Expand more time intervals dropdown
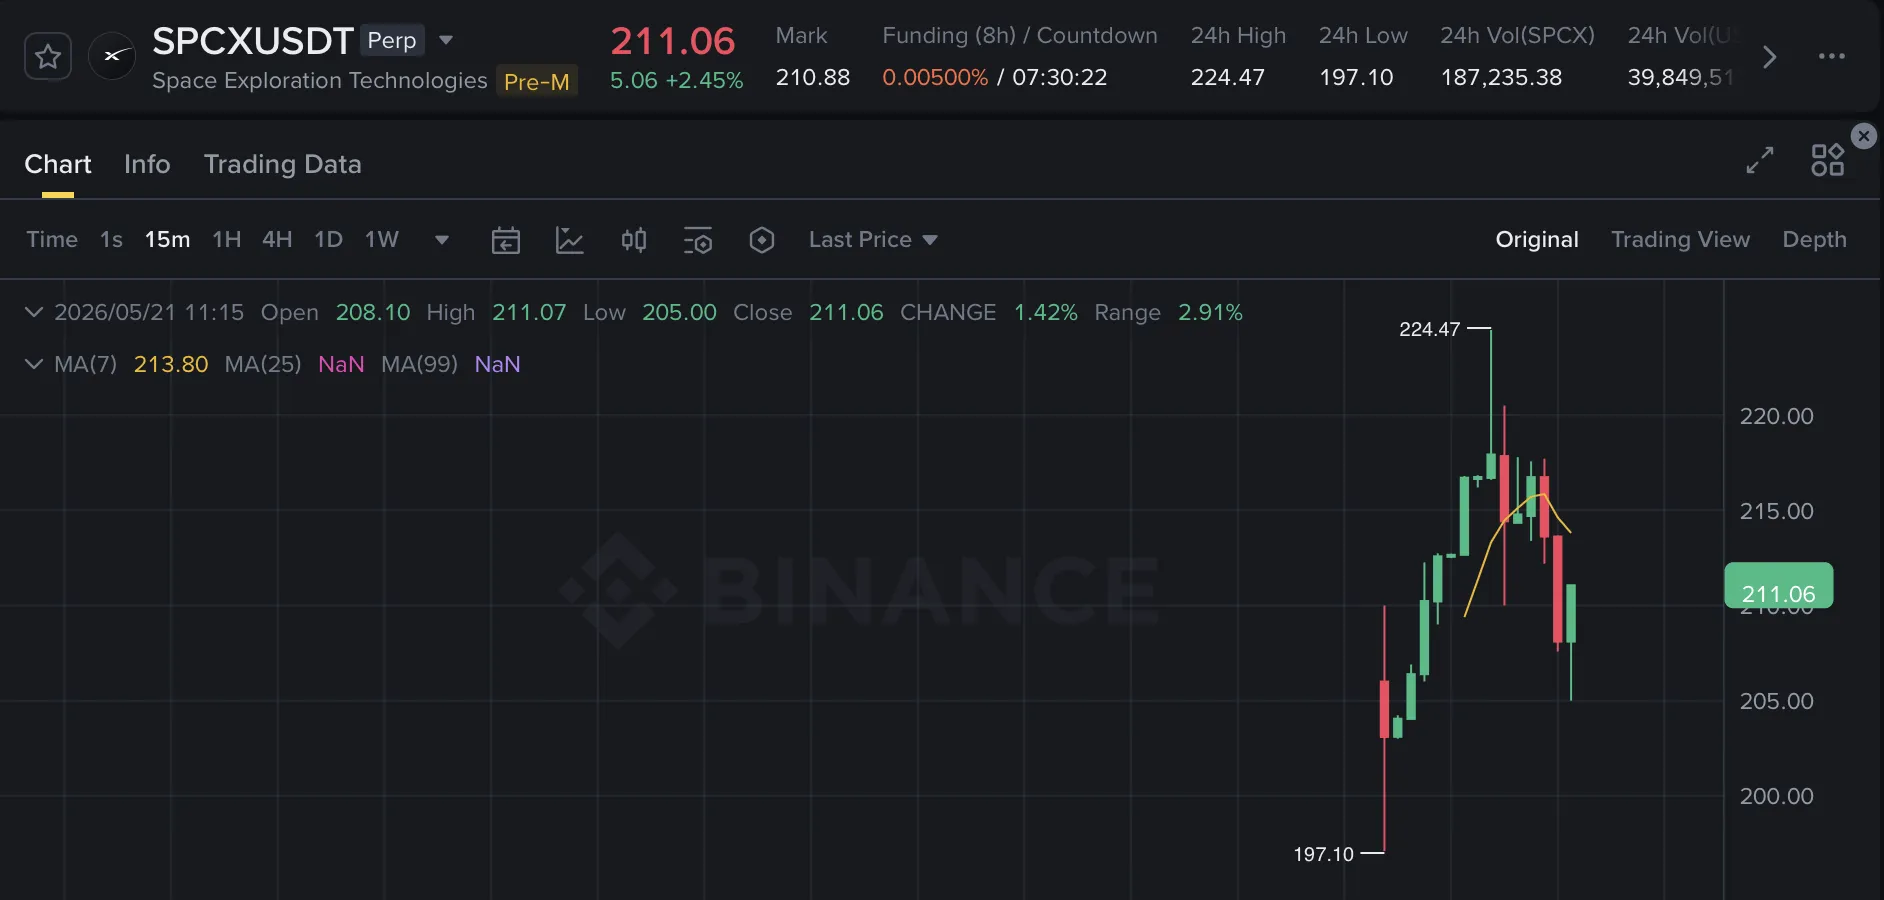 click(442, 240)
